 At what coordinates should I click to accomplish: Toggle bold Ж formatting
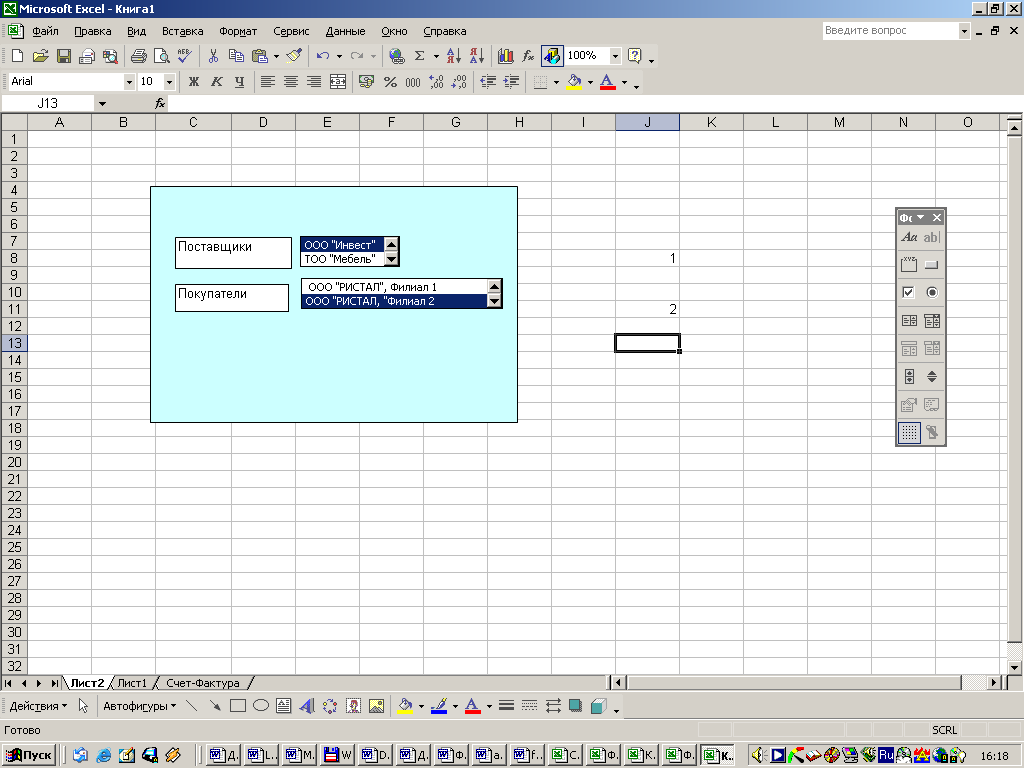click(194, 82)
